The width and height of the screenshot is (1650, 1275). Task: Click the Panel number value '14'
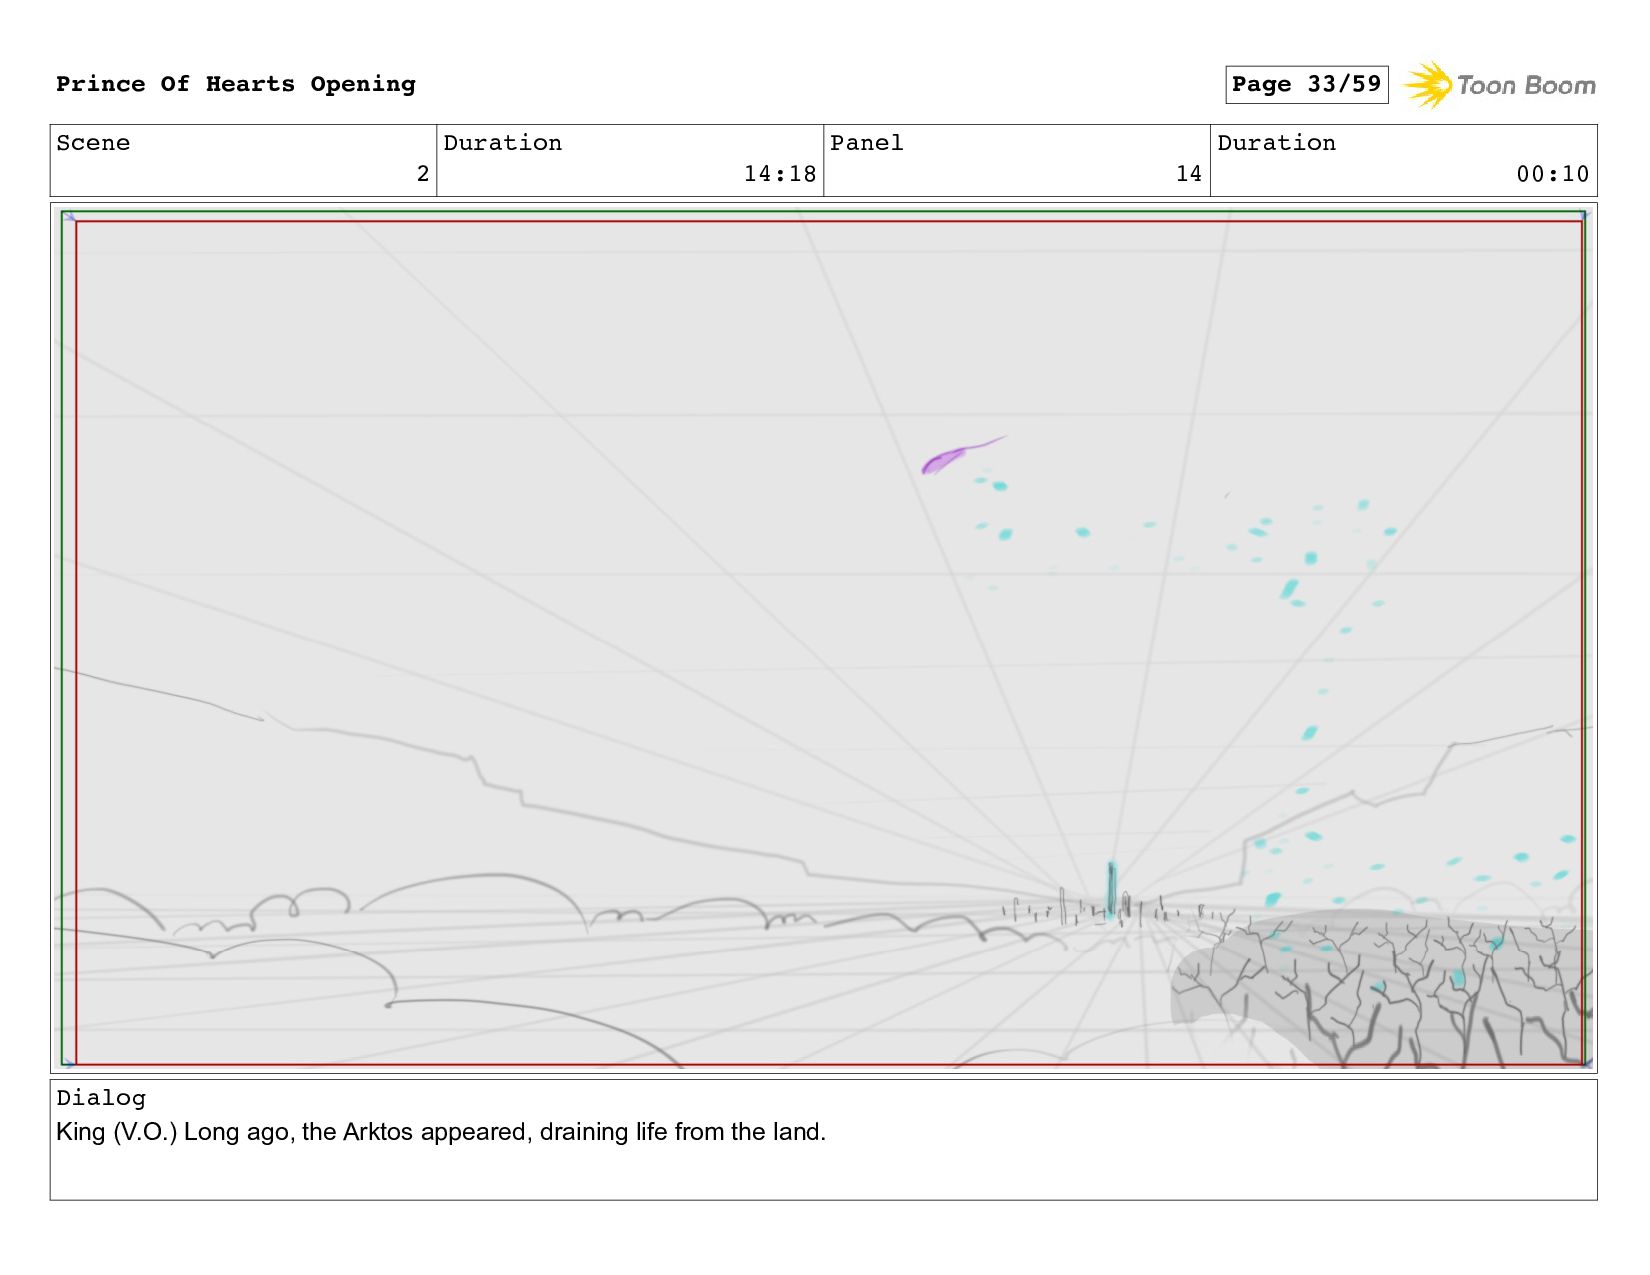coord(1189,174)
